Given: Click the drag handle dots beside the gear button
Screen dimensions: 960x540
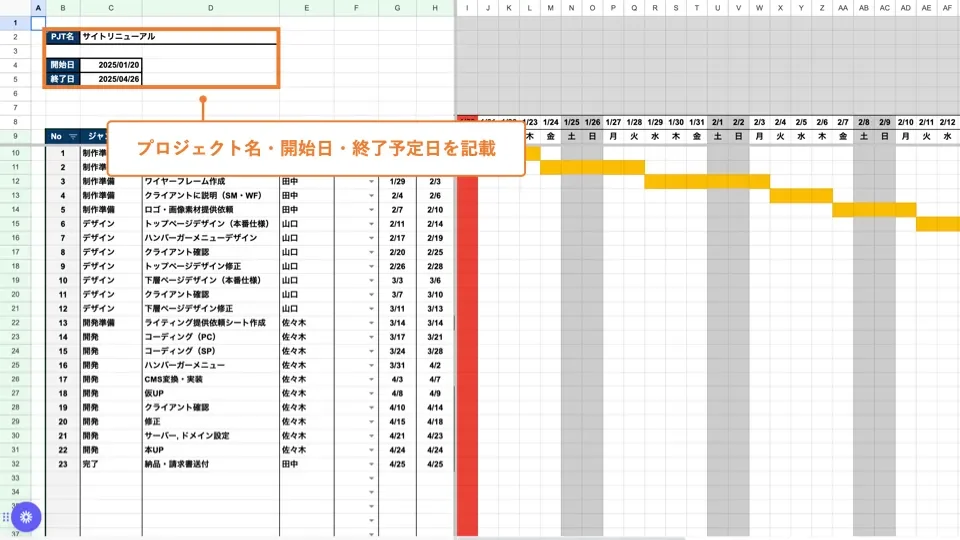Looking at the screenshot, I should (x=6, y=517).
